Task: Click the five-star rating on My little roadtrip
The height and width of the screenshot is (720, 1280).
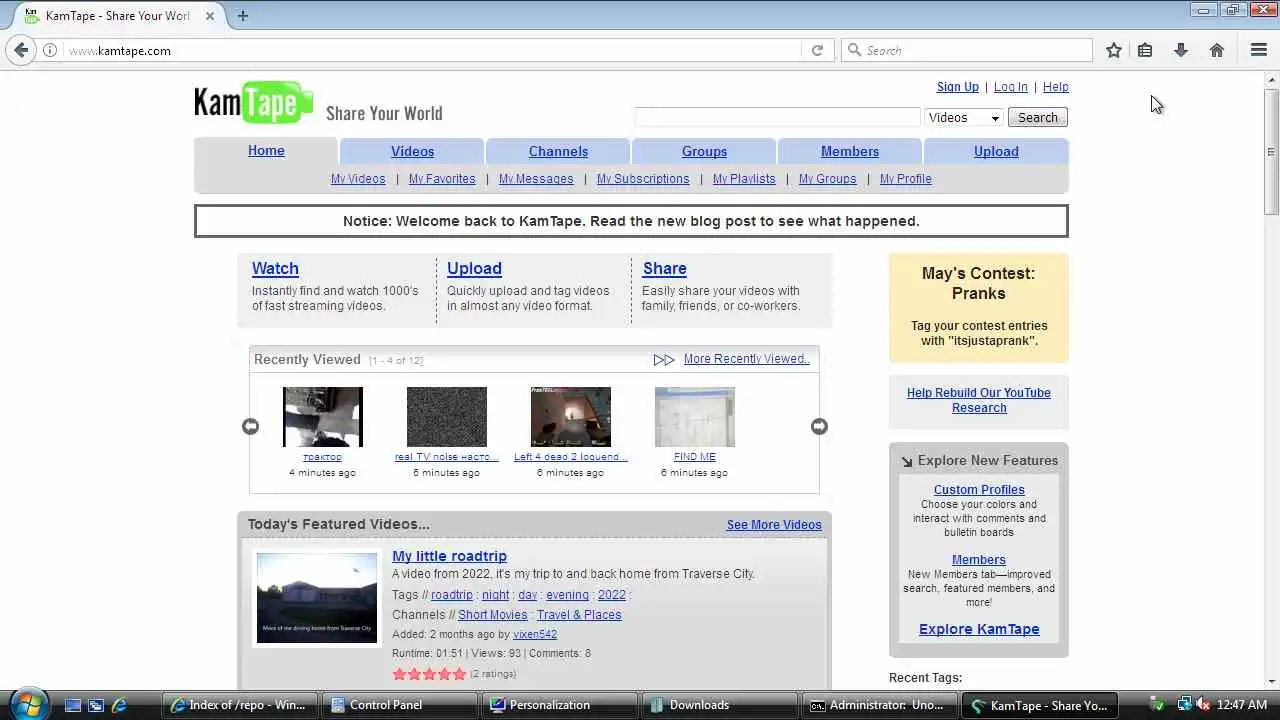Action: [x=429, y=674]
